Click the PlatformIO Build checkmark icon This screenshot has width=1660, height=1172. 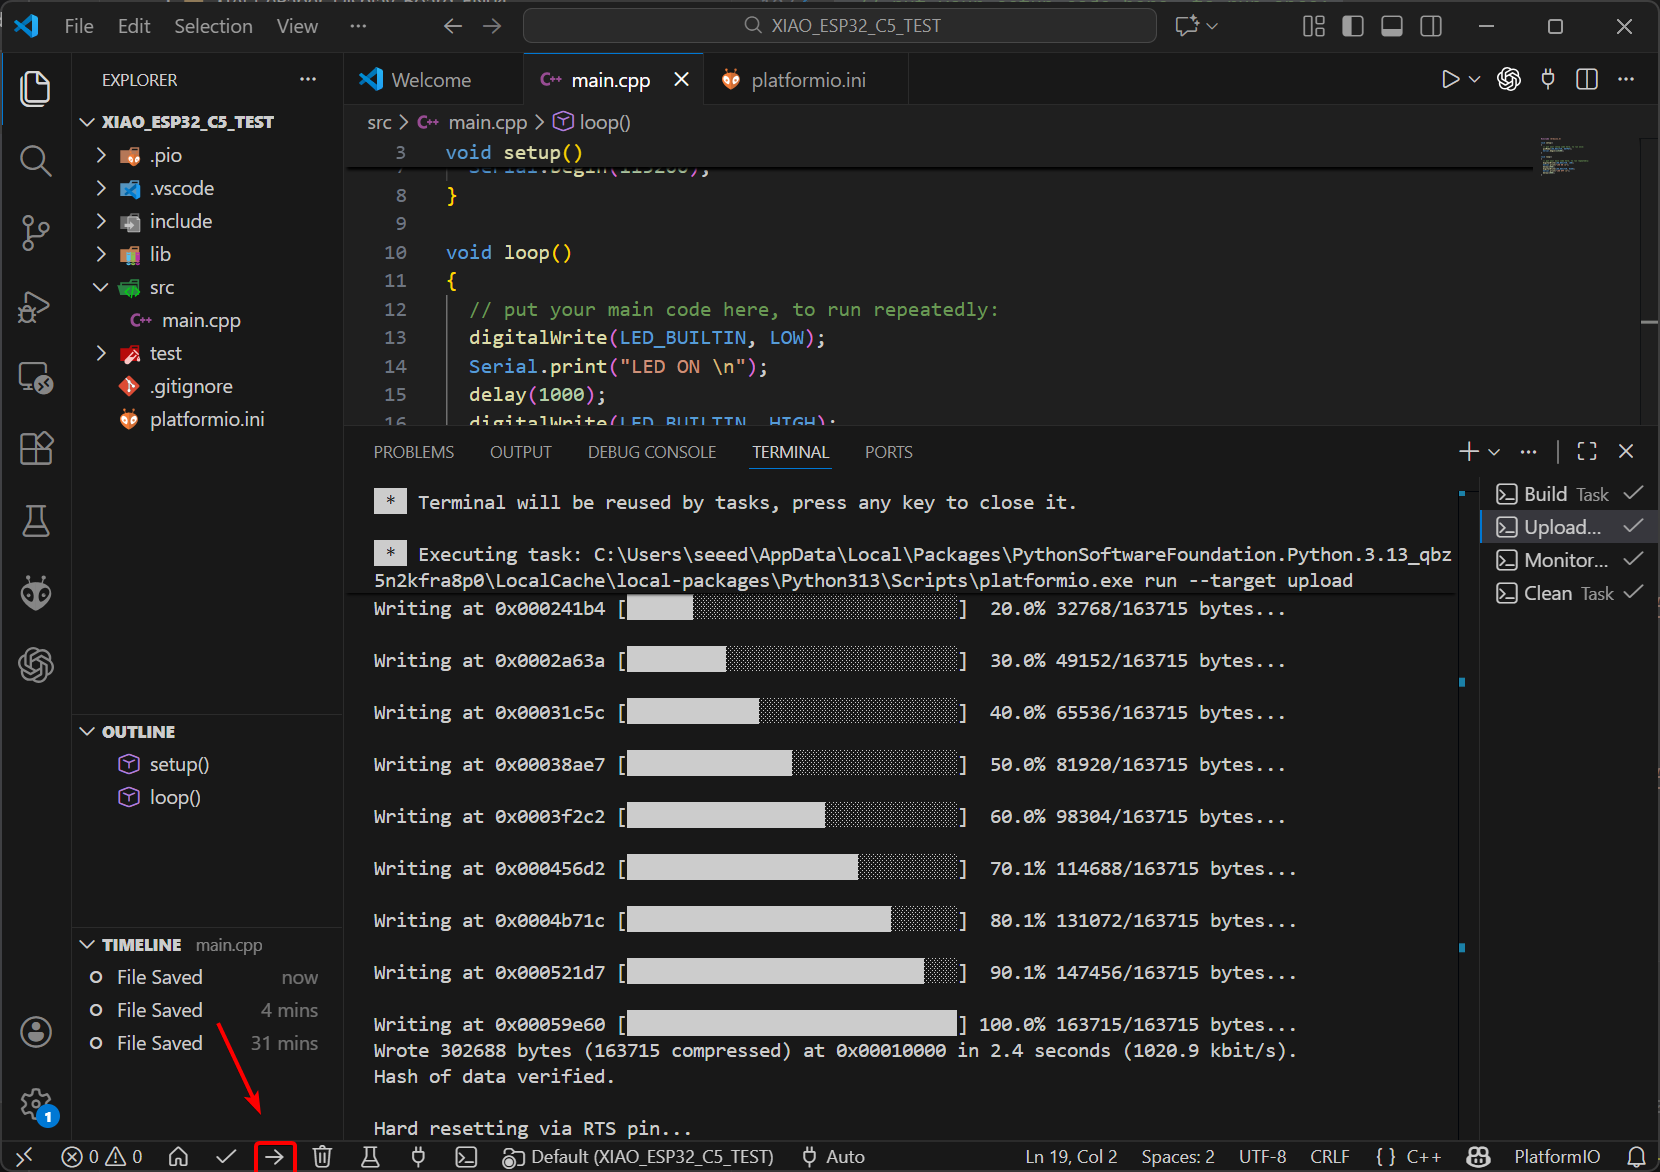(x=226, y=1157)
